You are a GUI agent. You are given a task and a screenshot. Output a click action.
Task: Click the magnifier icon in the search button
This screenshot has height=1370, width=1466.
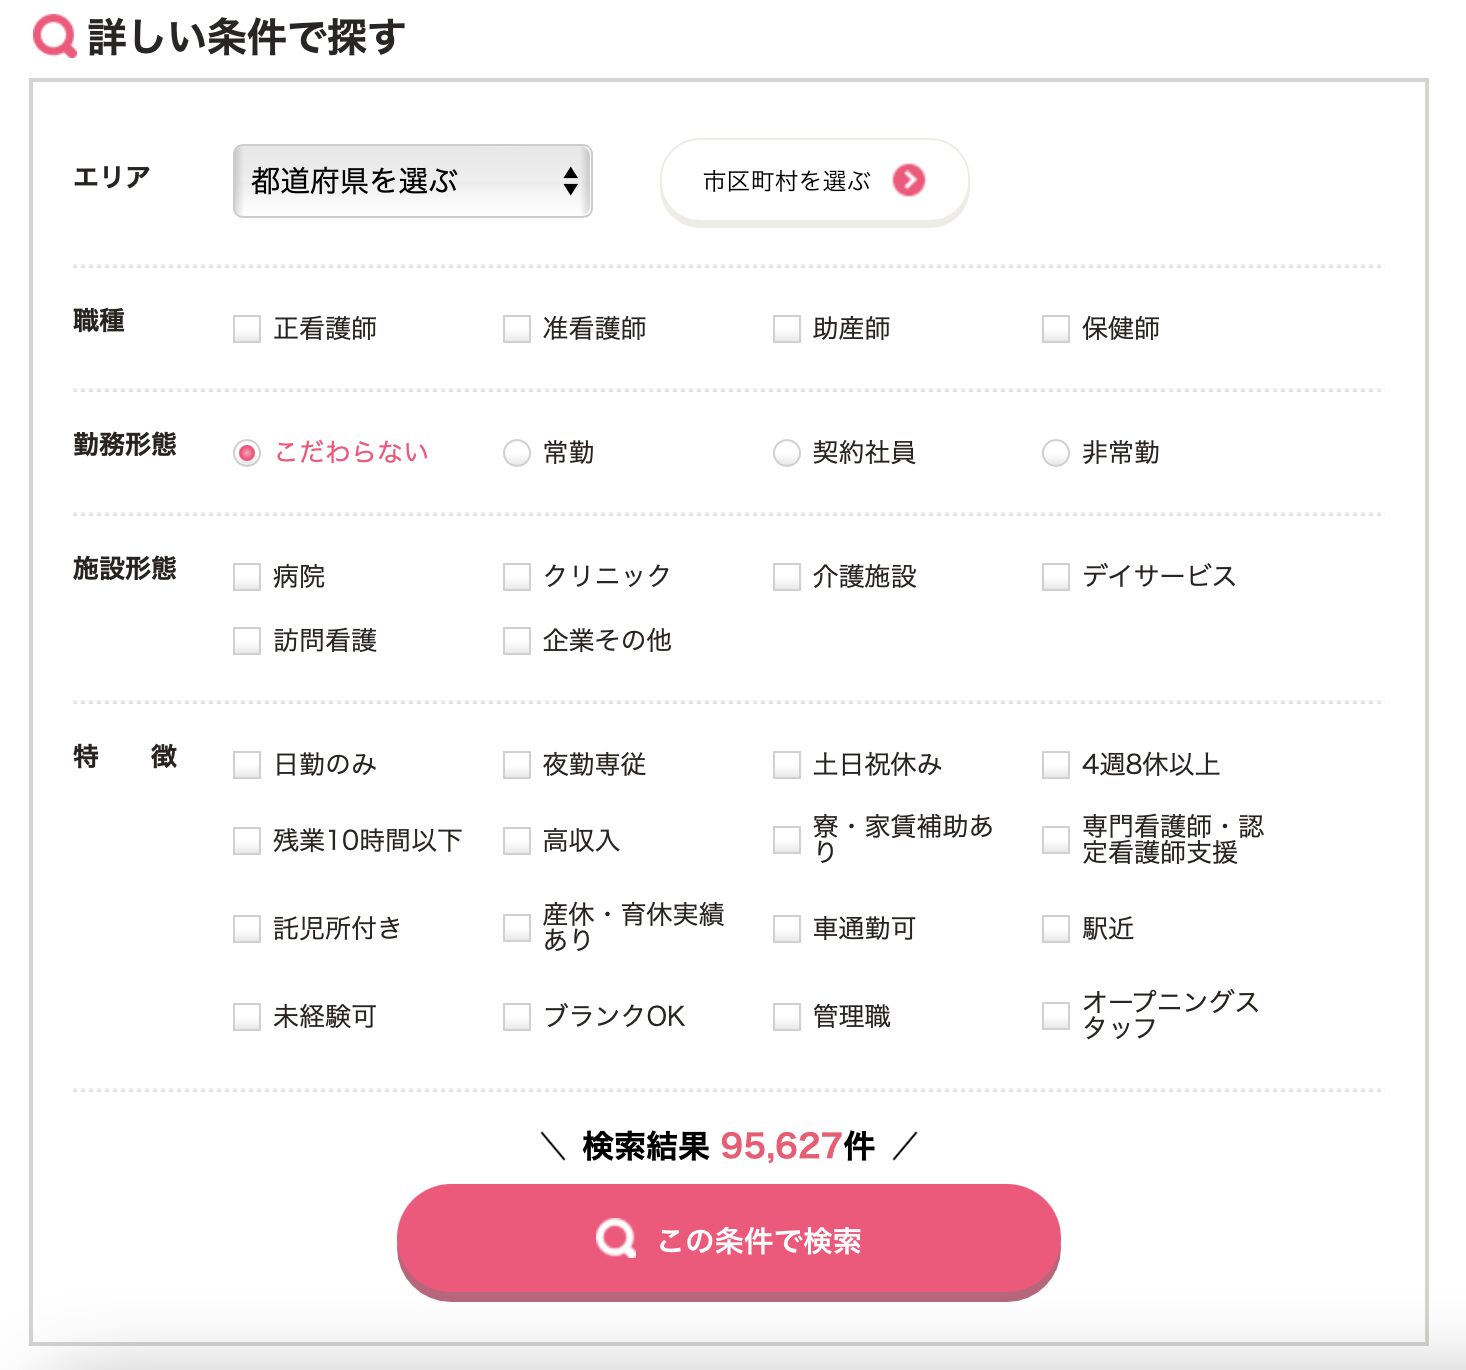615,1238
